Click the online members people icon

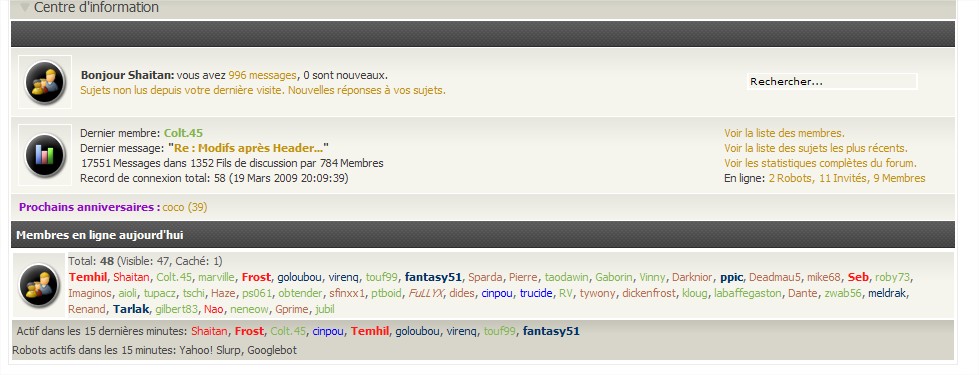pyautogui.click(x=39, y=285)
